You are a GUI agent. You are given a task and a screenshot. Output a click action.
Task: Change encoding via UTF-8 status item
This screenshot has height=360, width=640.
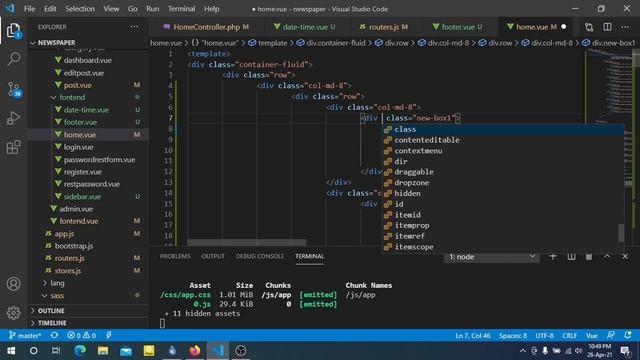click(544, 336)
